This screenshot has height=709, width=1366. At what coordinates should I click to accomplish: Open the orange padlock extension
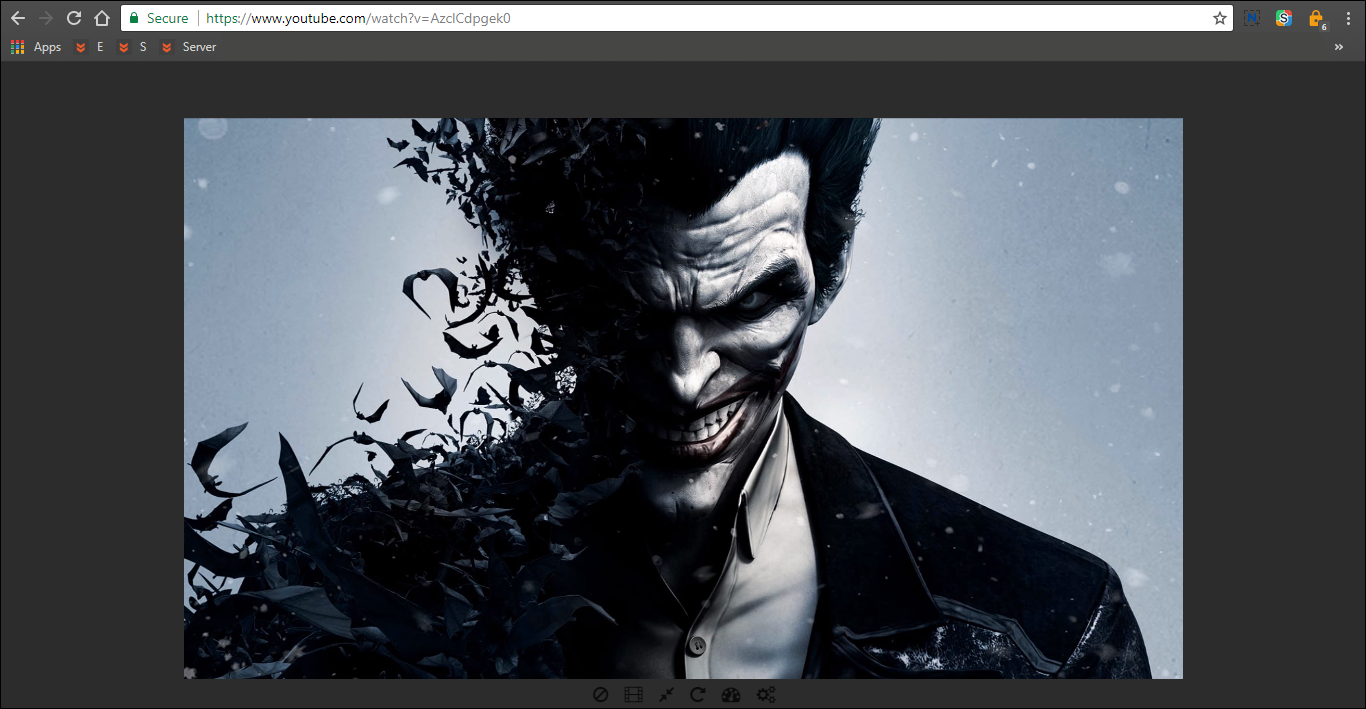coord(1316,18)
